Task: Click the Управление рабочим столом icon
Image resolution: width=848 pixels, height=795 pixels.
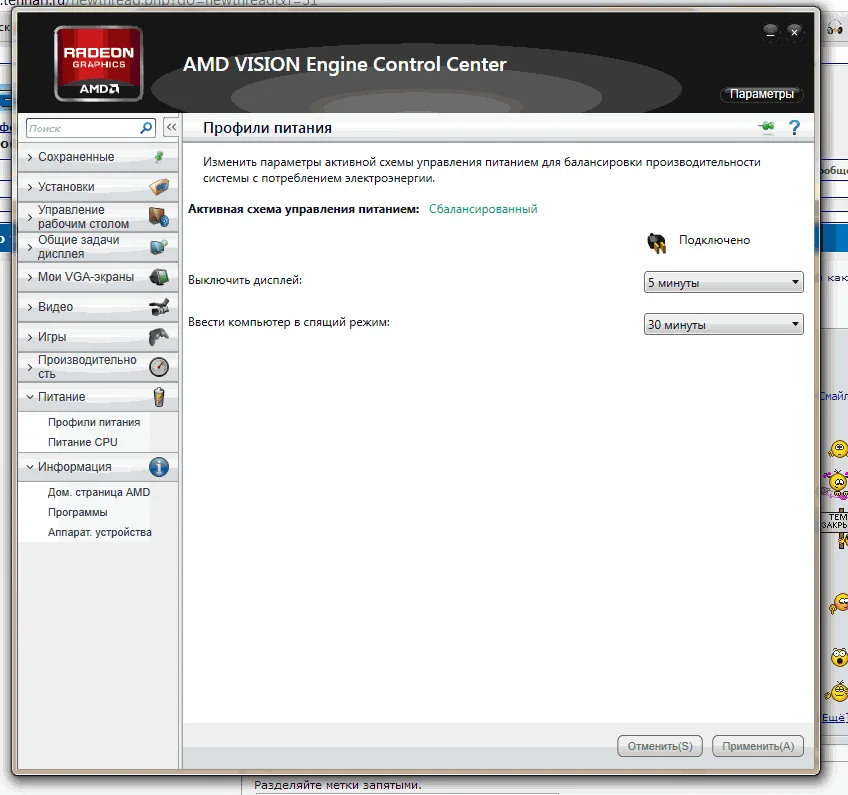Action: coord(159,217)
